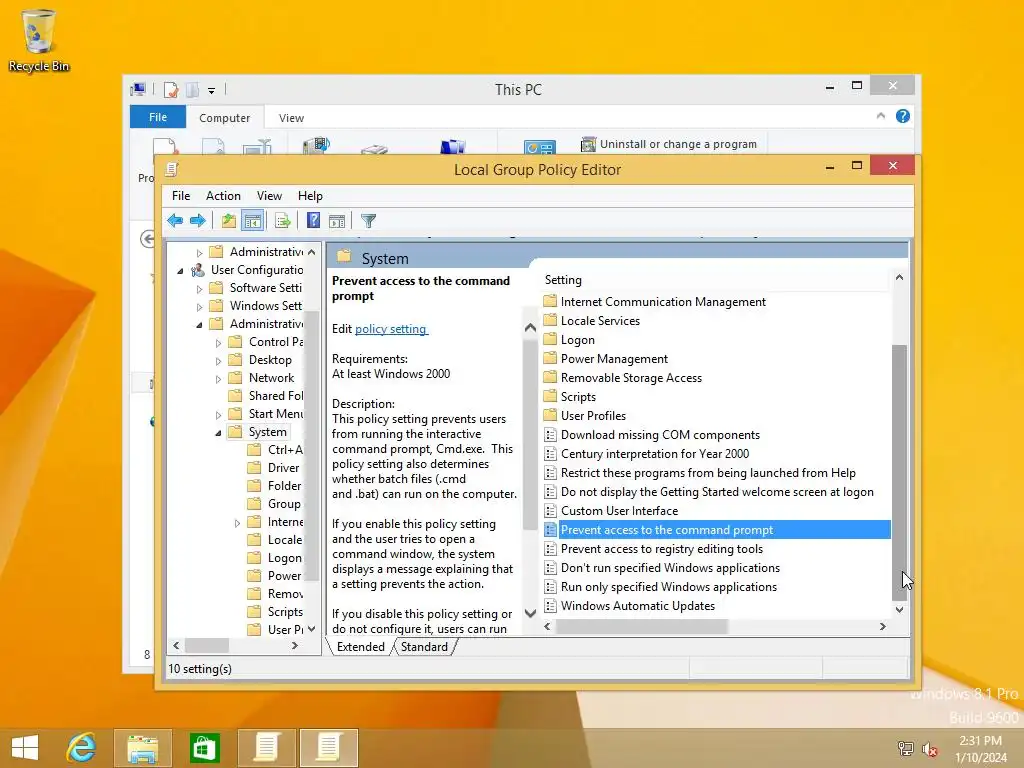Viewport: 1024px width, 768px height.
Task: Toggle the show/hide action pane icon
Action: [337, 221]
